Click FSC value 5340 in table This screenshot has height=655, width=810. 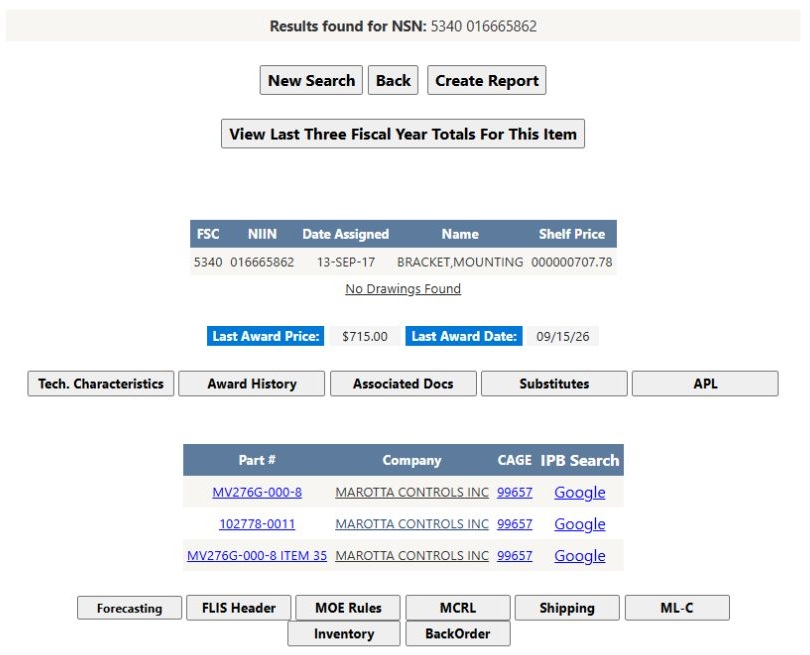tap(208, 262)
